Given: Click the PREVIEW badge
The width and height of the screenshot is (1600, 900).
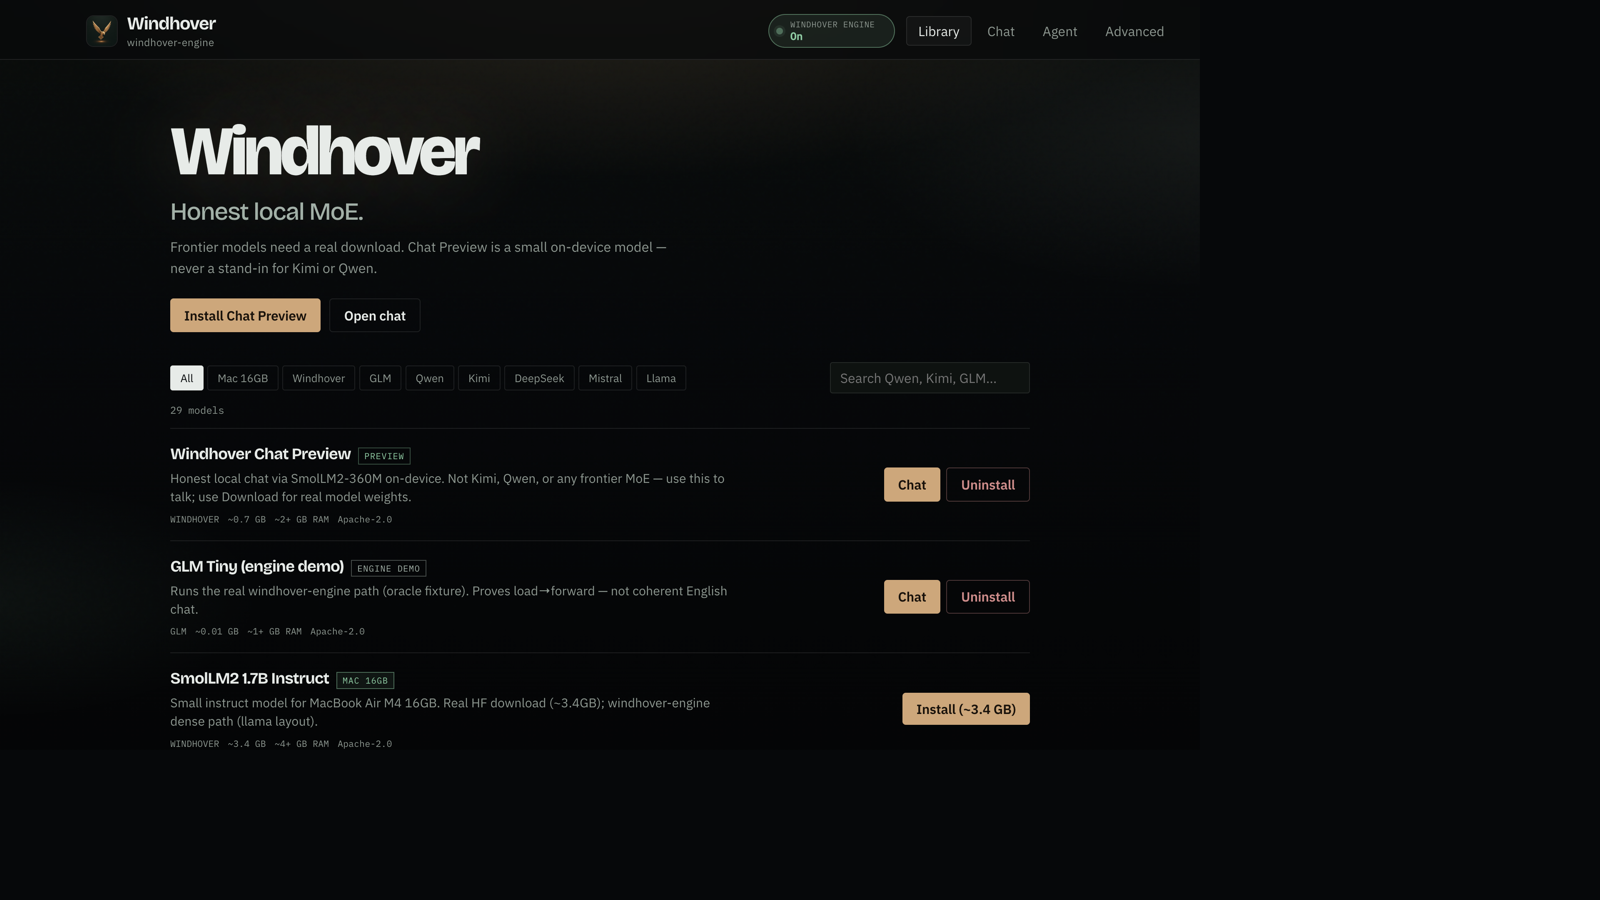Looking at the screenshot, I should [x=384, y=456].
